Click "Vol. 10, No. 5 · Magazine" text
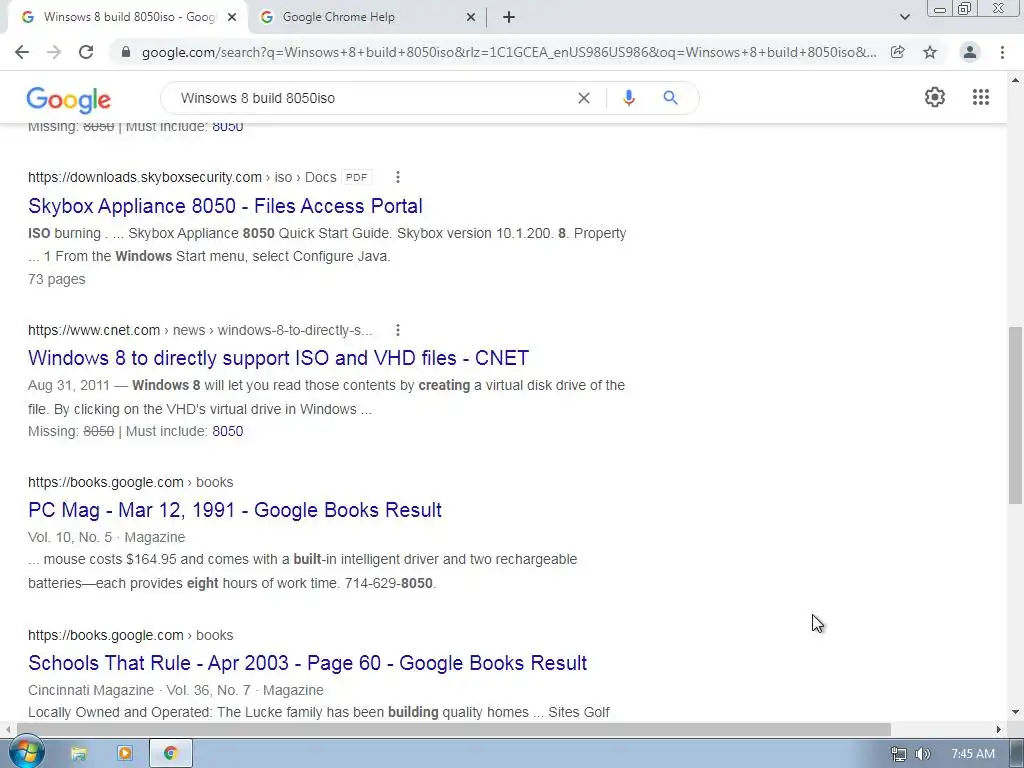 (106, 537)
